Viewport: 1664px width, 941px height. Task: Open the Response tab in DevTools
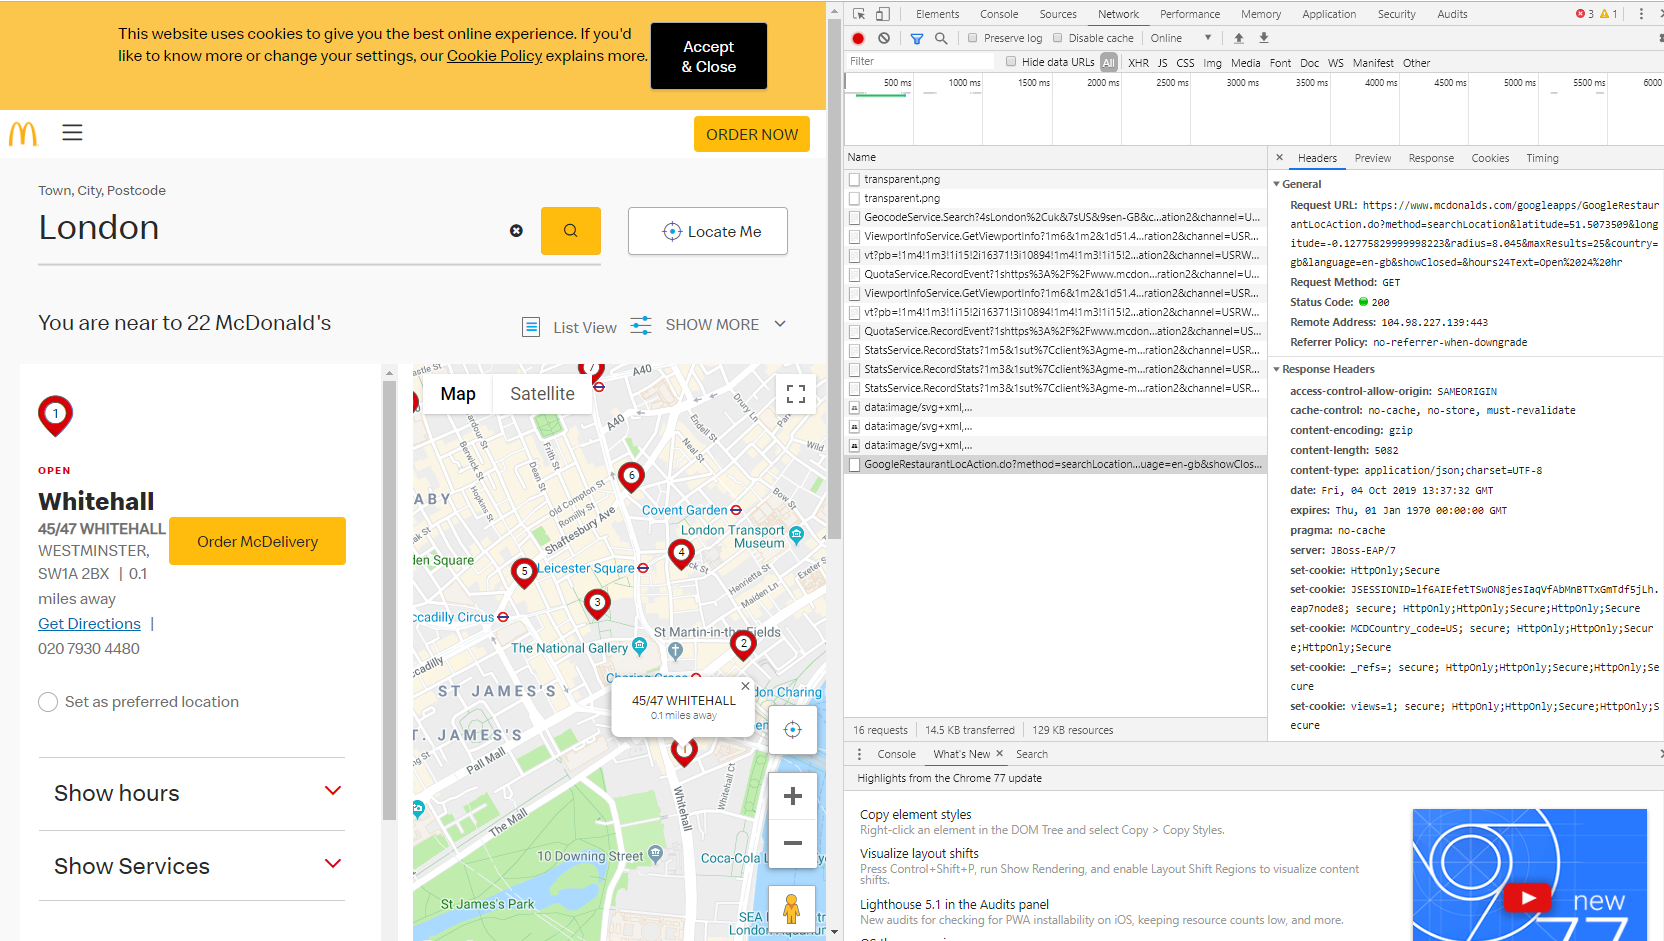(1431, 158)
